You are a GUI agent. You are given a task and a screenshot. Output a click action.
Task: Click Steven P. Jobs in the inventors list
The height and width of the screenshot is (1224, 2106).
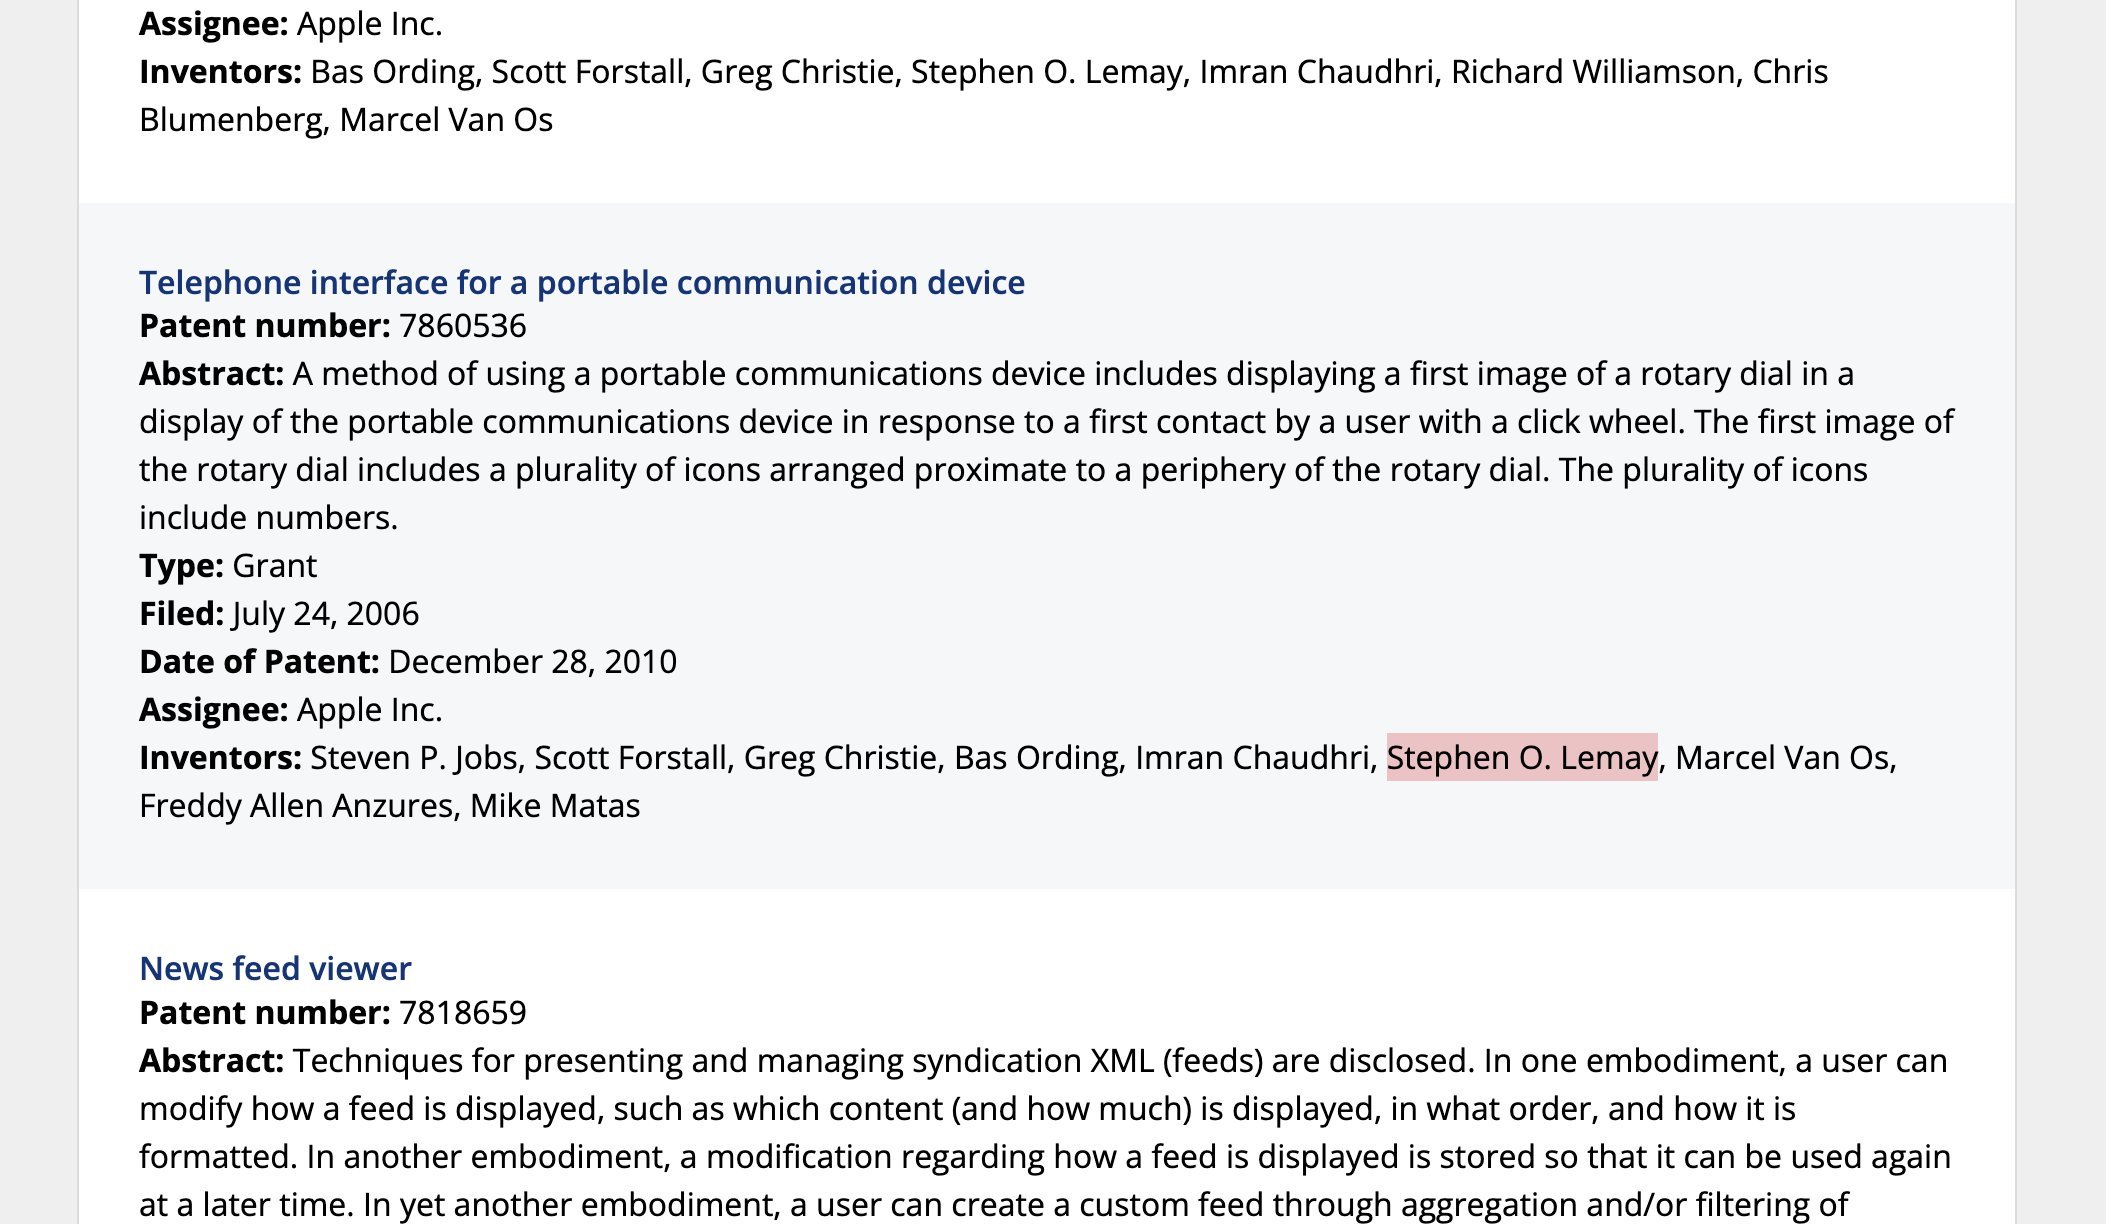(413, 758)
